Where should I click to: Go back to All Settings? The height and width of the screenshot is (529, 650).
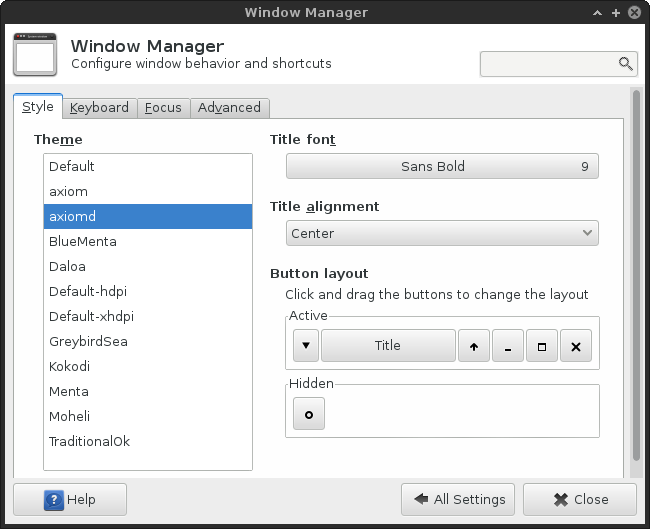[x=458, y=499]
